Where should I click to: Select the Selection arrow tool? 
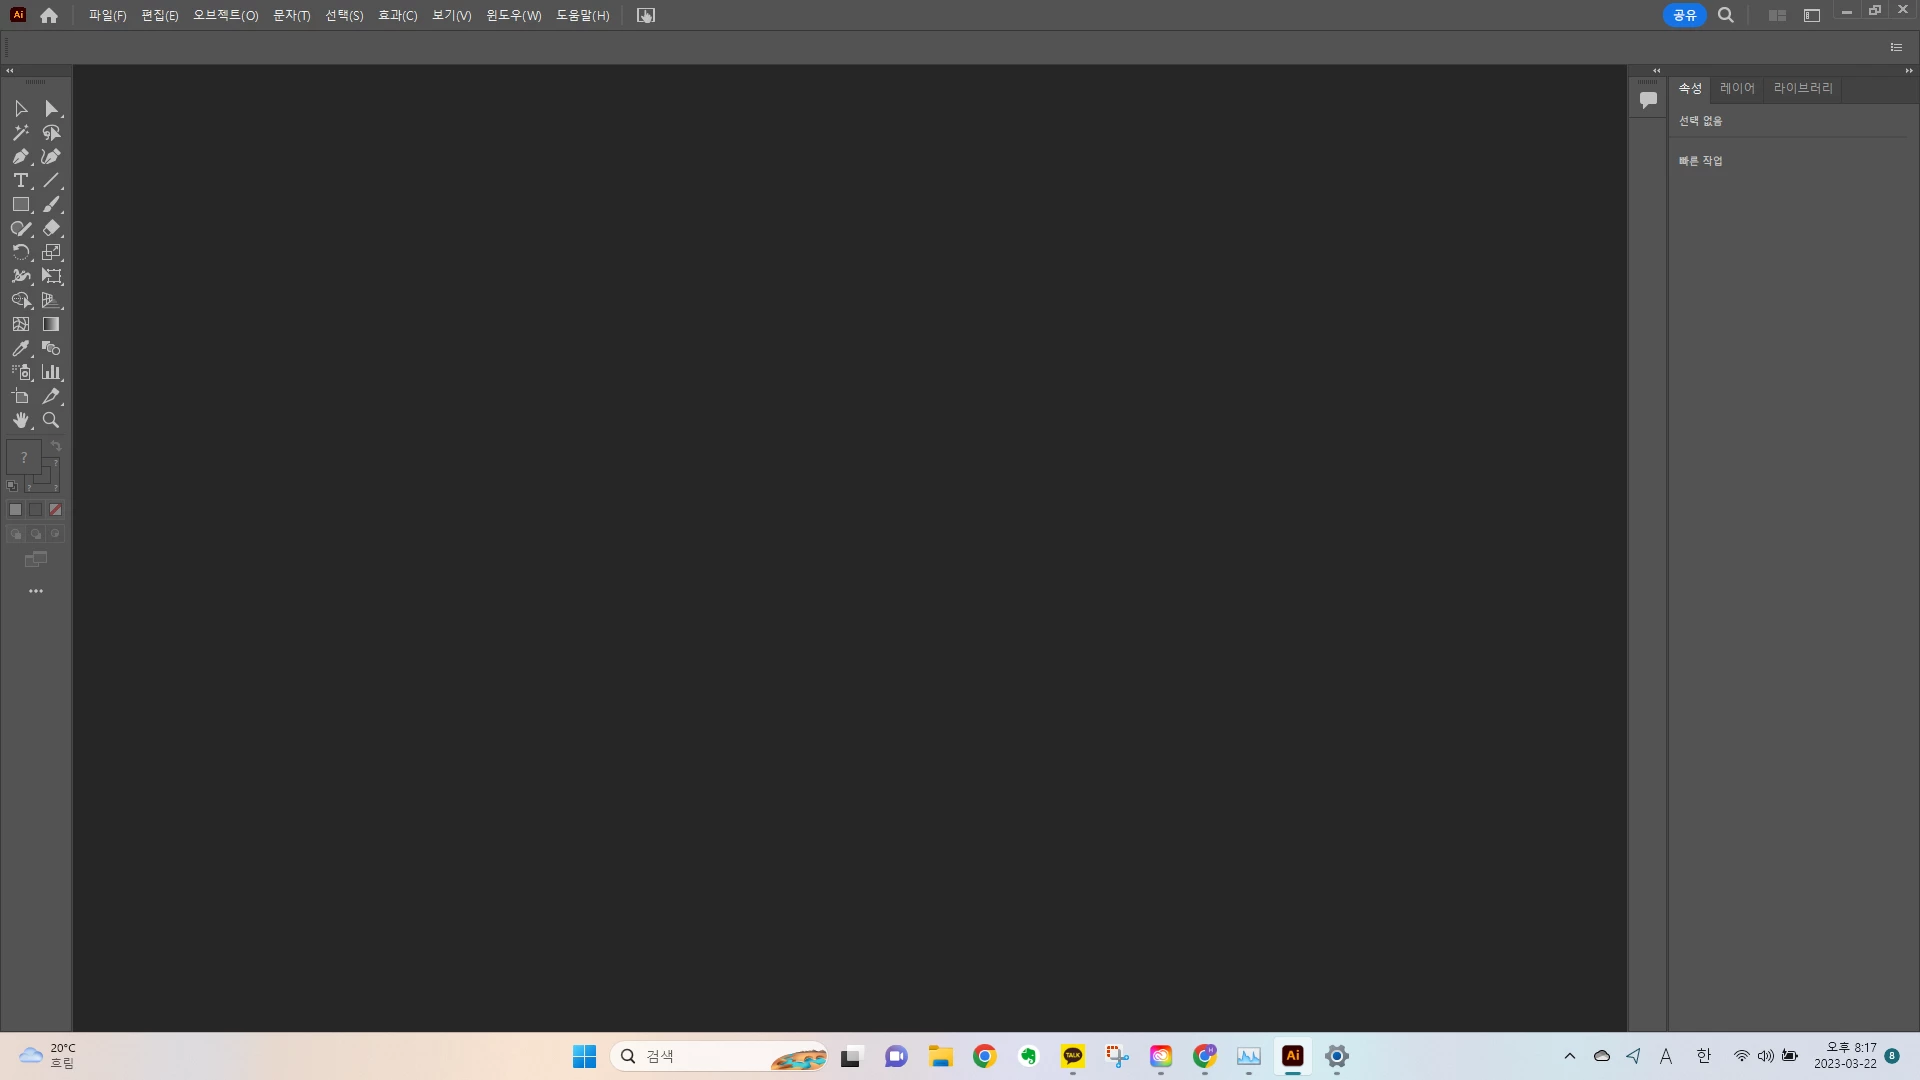tap(21, 108)
